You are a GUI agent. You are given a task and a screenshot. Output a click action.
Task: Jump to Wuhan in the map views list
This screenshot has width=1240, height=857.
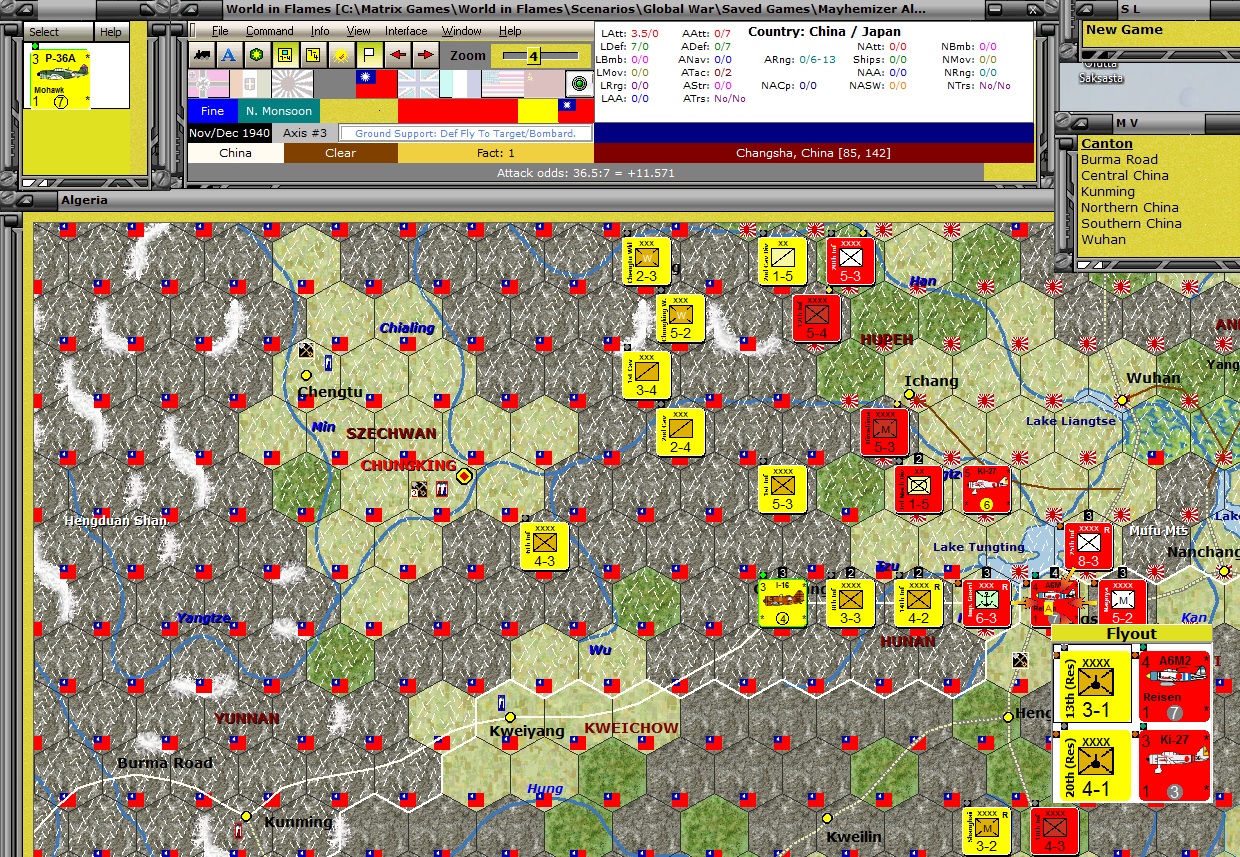point(1103,239)
